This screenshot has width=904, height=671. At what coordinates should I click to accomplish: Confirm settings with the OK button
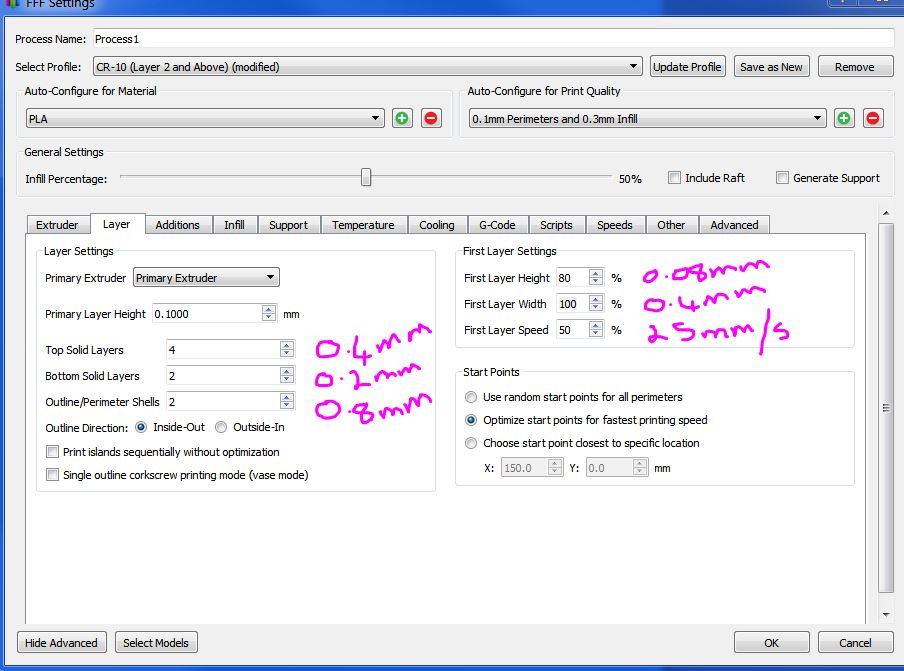(x=771, y=642)
